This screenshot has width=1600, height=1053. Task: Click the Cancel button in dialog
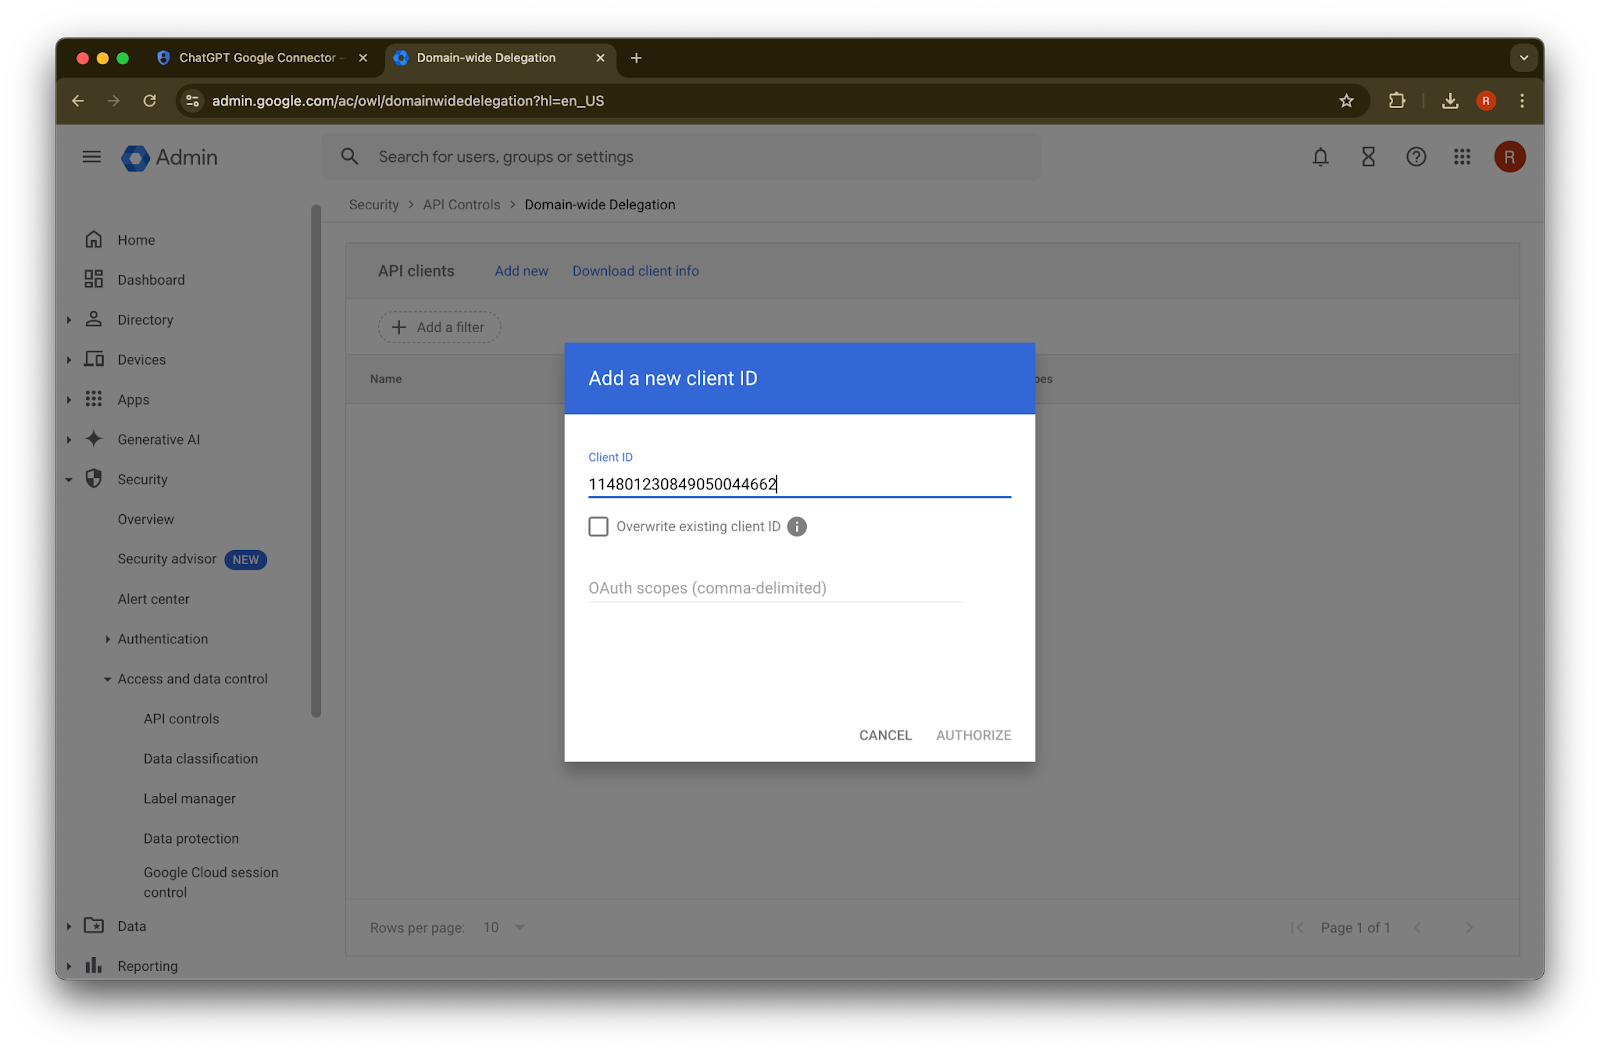(885, 735)
